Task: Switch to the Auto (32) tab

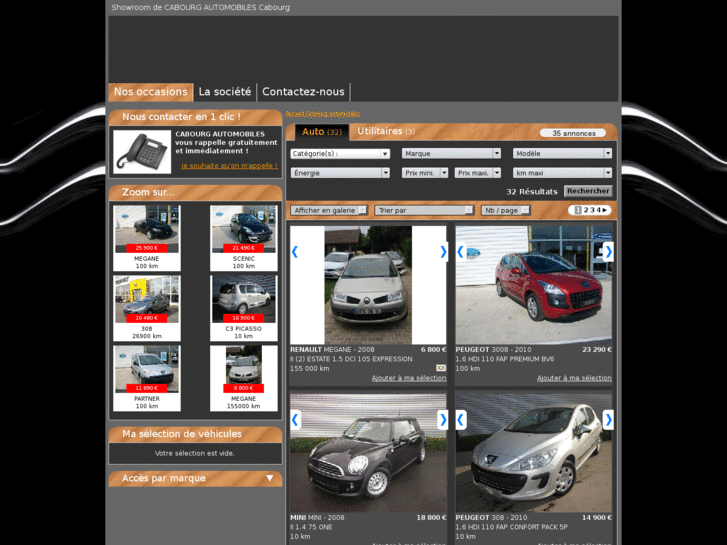Action: point(322,132)
